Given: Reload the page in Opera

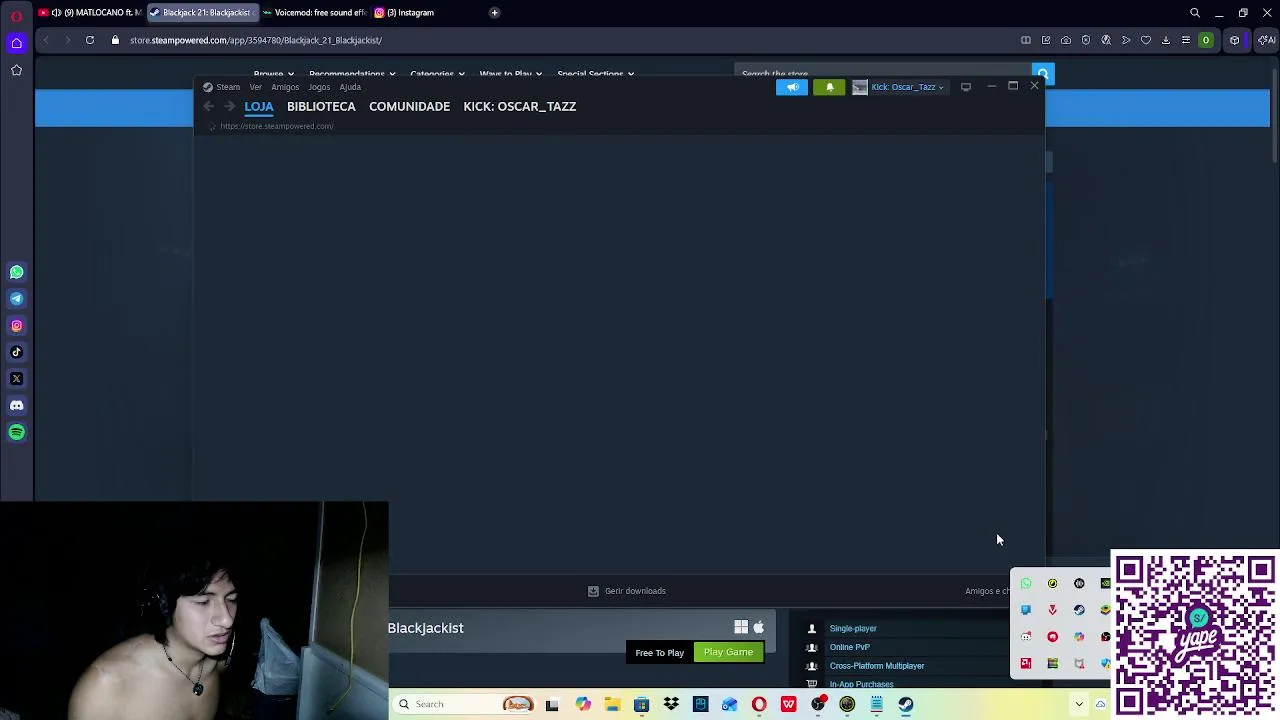Looking at the screenshot, I should tap(90, 40).
